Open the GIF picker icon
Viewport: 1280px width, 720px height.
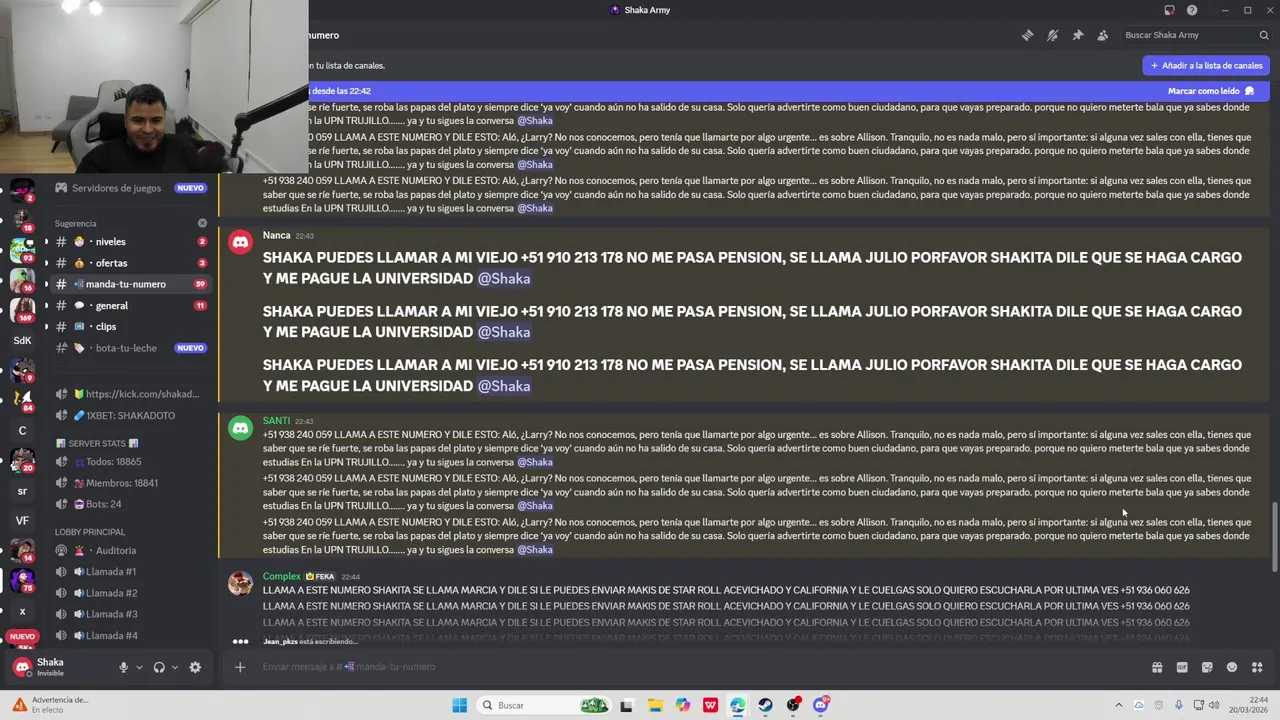[1182, 667]
